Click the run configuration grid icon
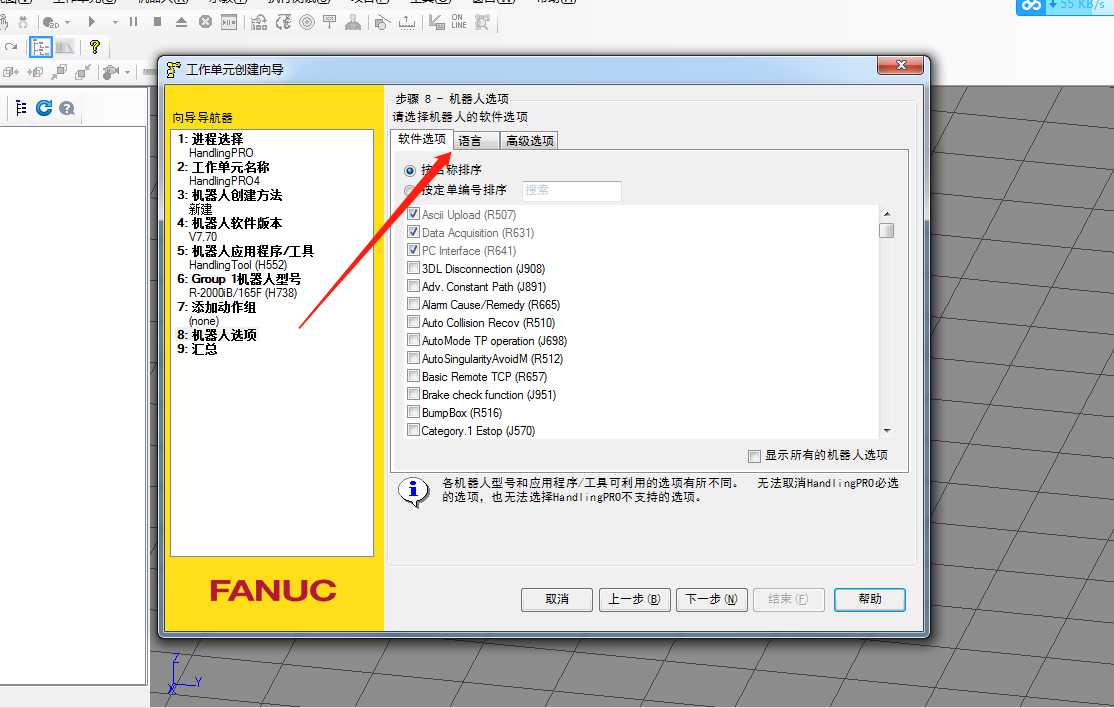The width and height of the screenshot is (1114, 708). (x=259, y=22)
